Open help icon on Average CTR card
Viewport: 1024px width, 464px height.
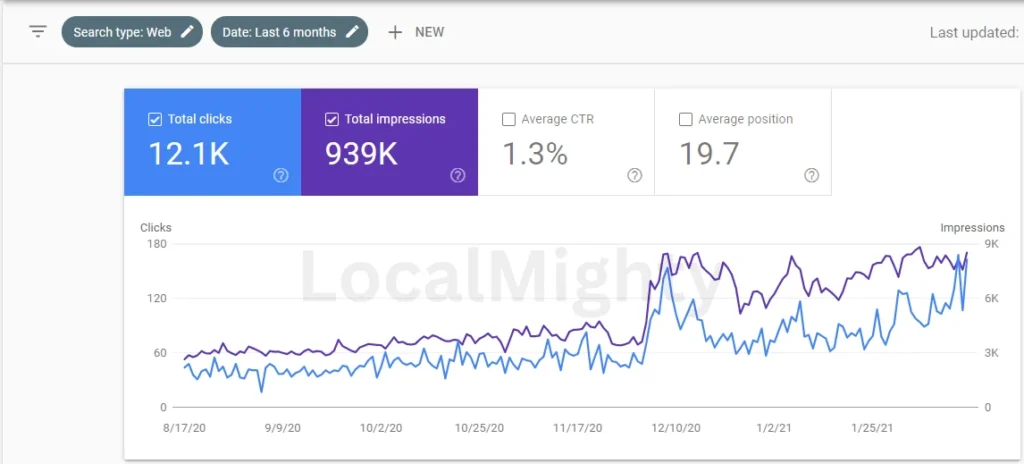(635, 175)
